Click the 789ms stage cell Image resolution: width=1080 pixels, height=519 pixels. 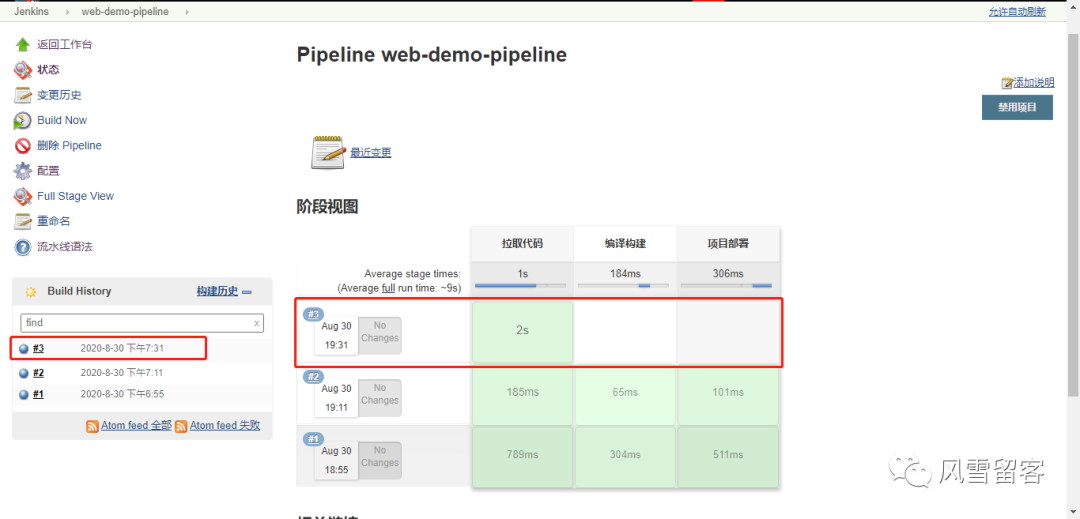(x=522, y=455)
